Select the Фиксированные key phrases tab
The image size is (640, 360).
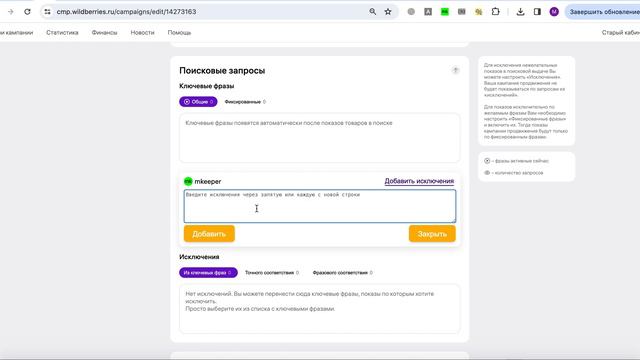pyautogui.click(x=245, y=102)
